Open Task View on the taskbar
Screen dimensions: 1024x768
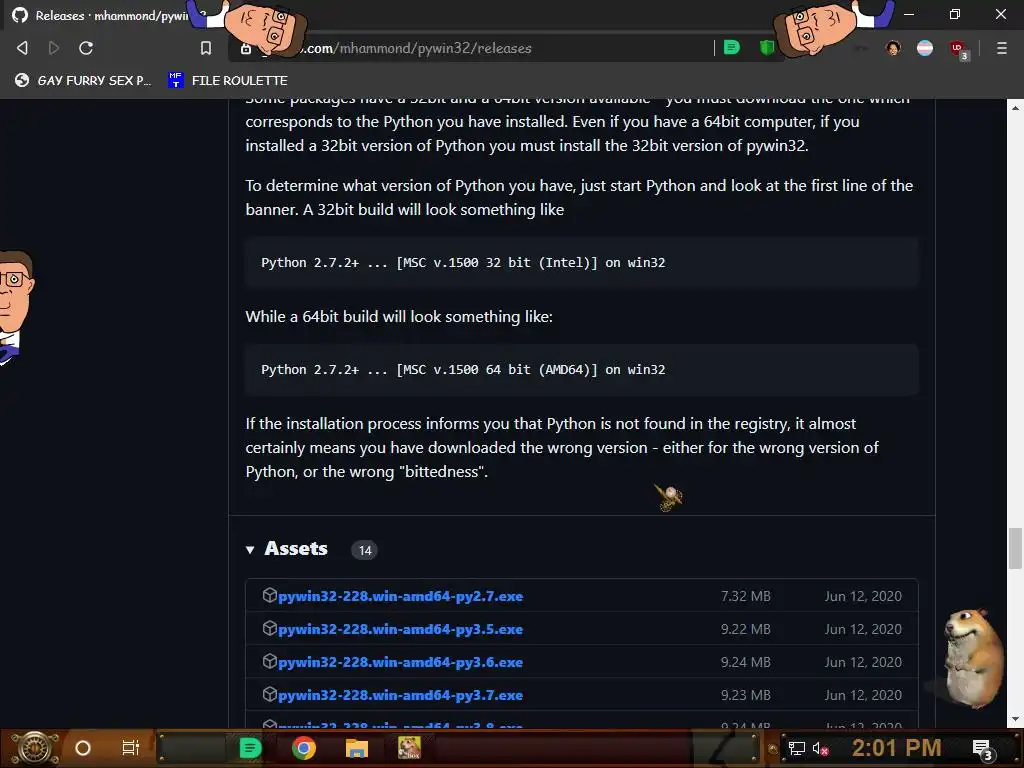click(x=131, y=748)
